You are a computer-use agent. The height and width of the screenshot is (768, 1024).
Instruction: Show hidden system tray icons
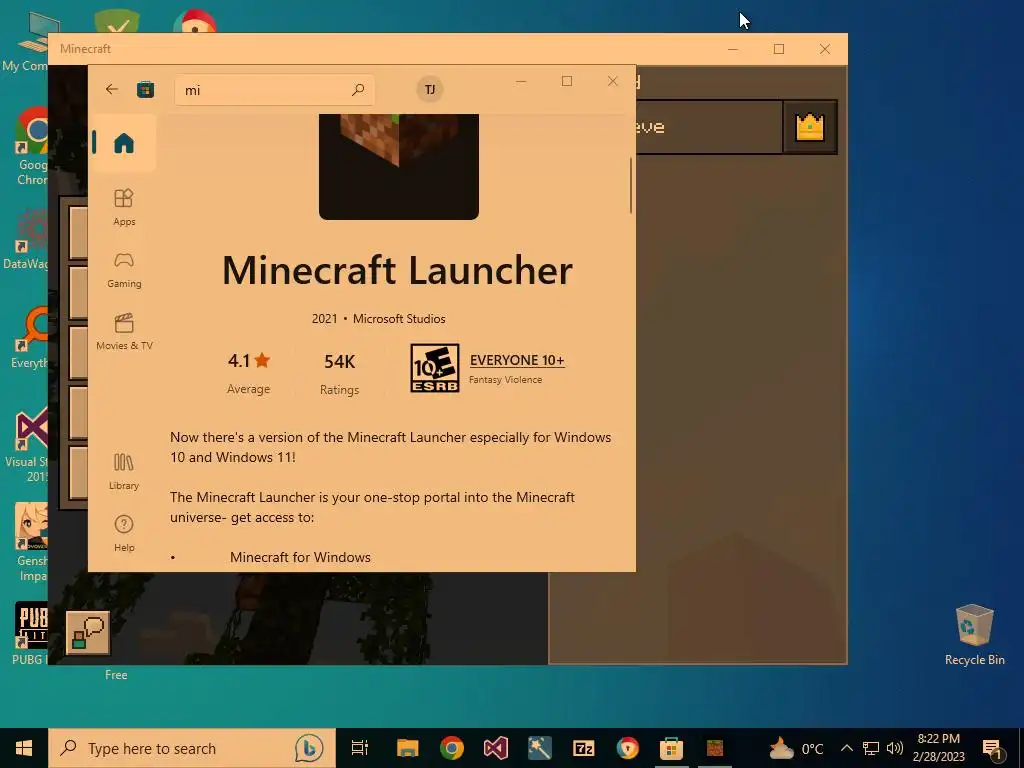[846, 748]
